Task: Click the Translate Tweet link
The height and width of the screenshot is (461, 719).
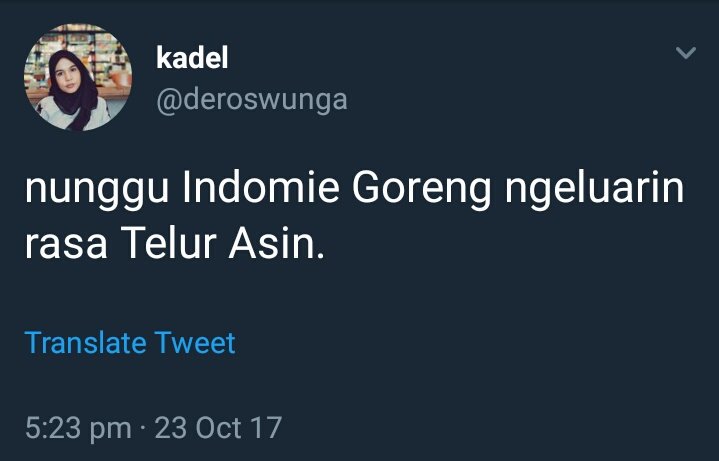Action: coord(130,343)
